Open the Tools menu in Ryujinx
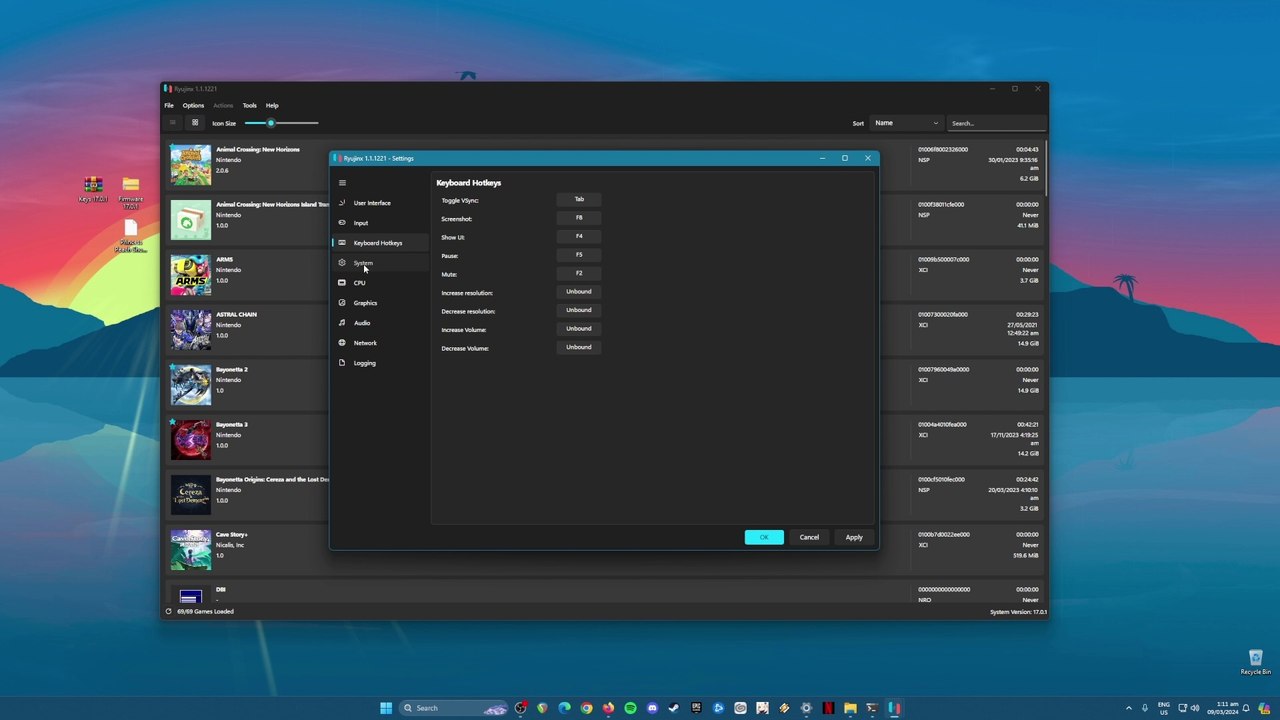This screenshot has height=720, width=1280. (250, 105)
